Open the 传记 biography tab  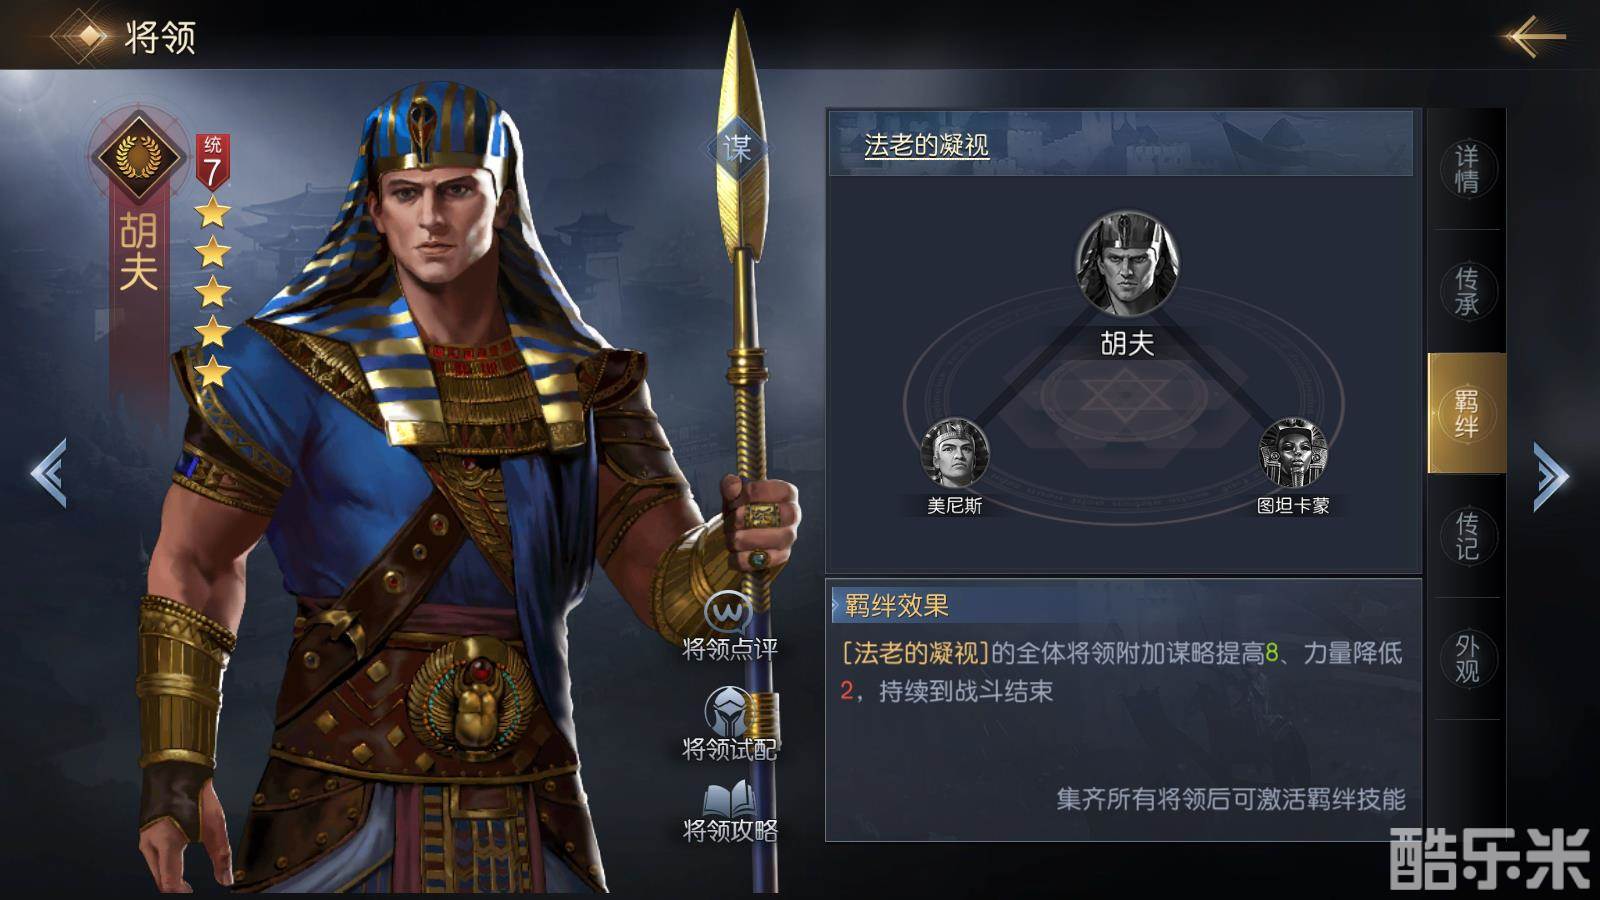[x=1467, y=536]
